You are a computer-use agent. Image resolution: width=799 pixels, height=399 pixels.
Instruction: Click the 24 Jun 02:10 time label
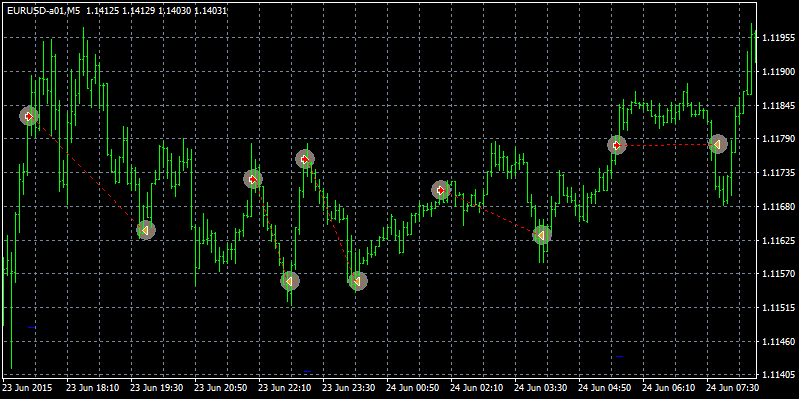click(477, 388)
